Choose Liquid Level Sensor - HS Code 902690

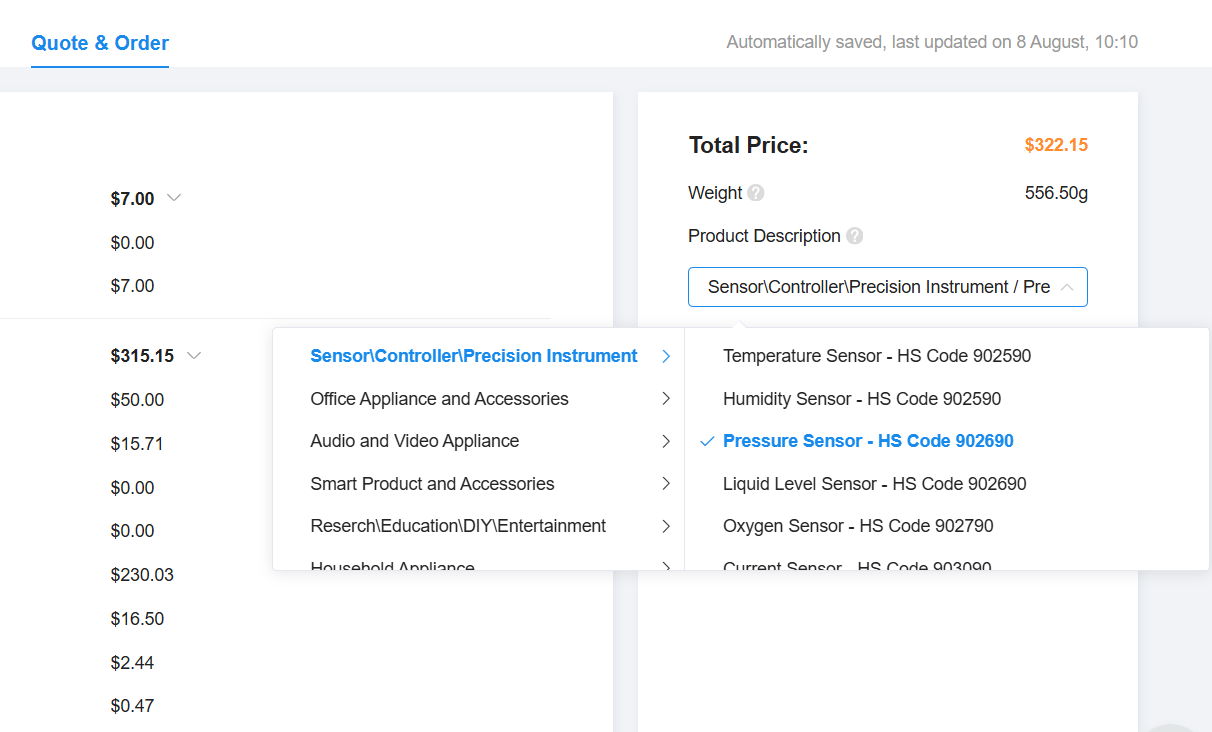874,484
